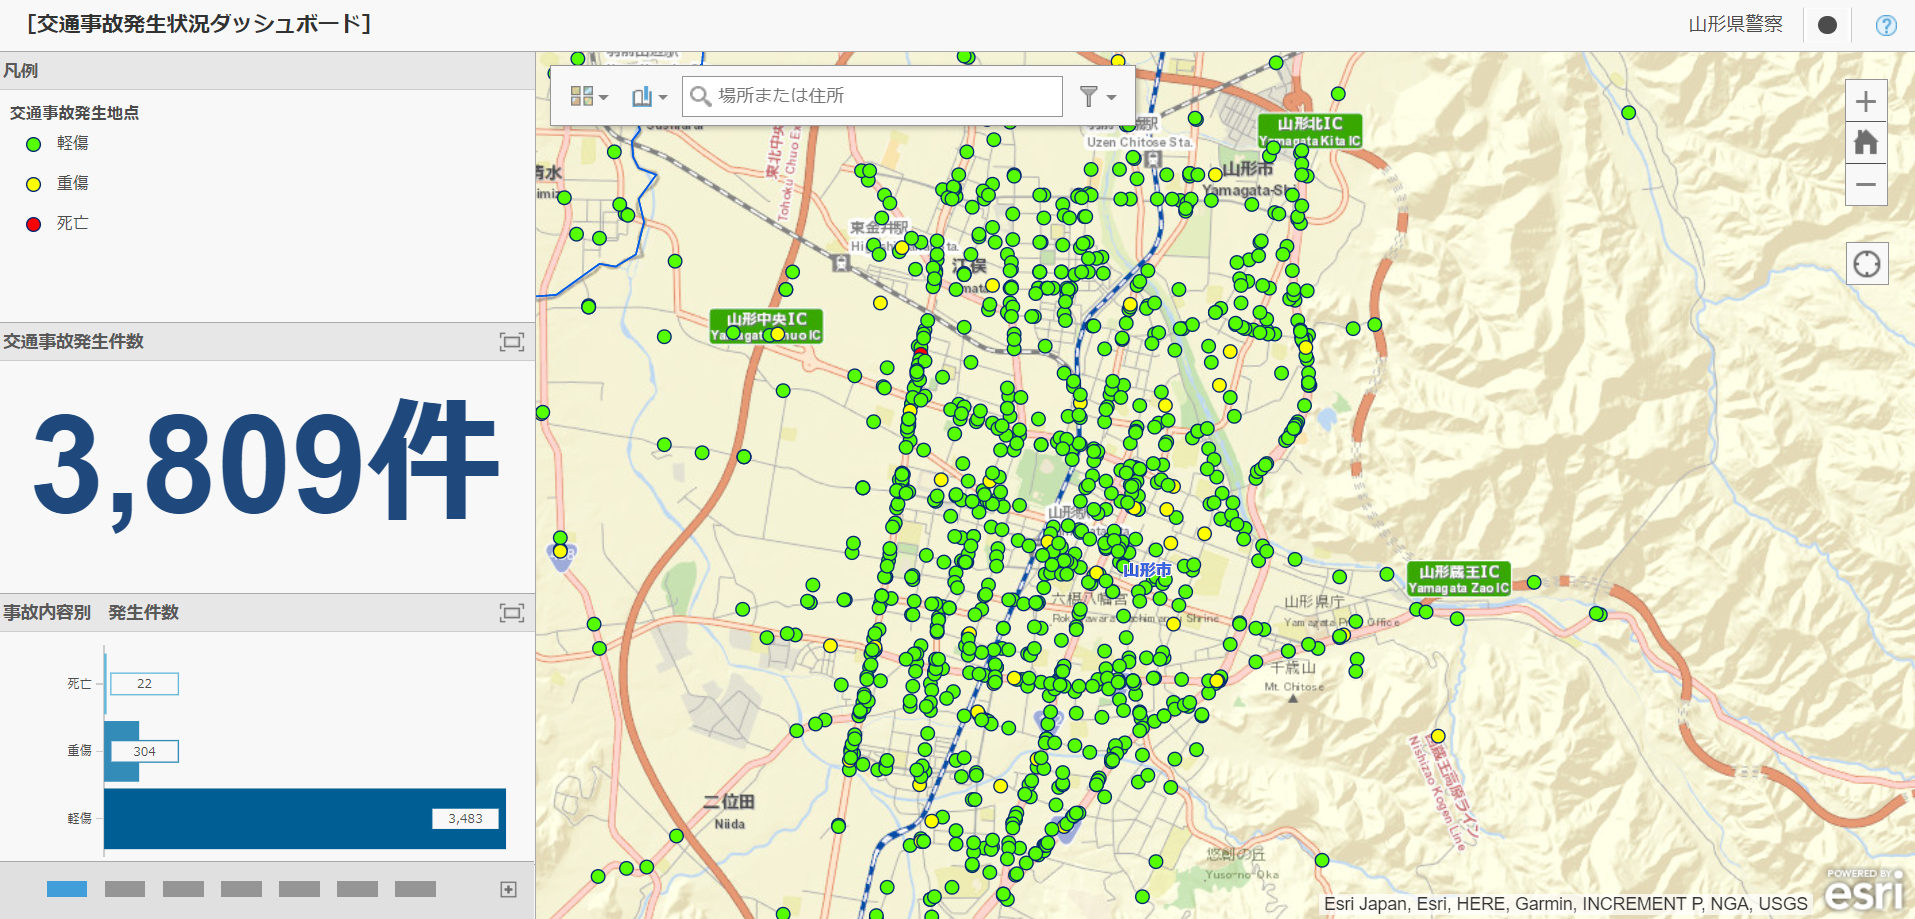Expand the filter funnel dropdown

pyautogui.click(x=1097, y=96)
